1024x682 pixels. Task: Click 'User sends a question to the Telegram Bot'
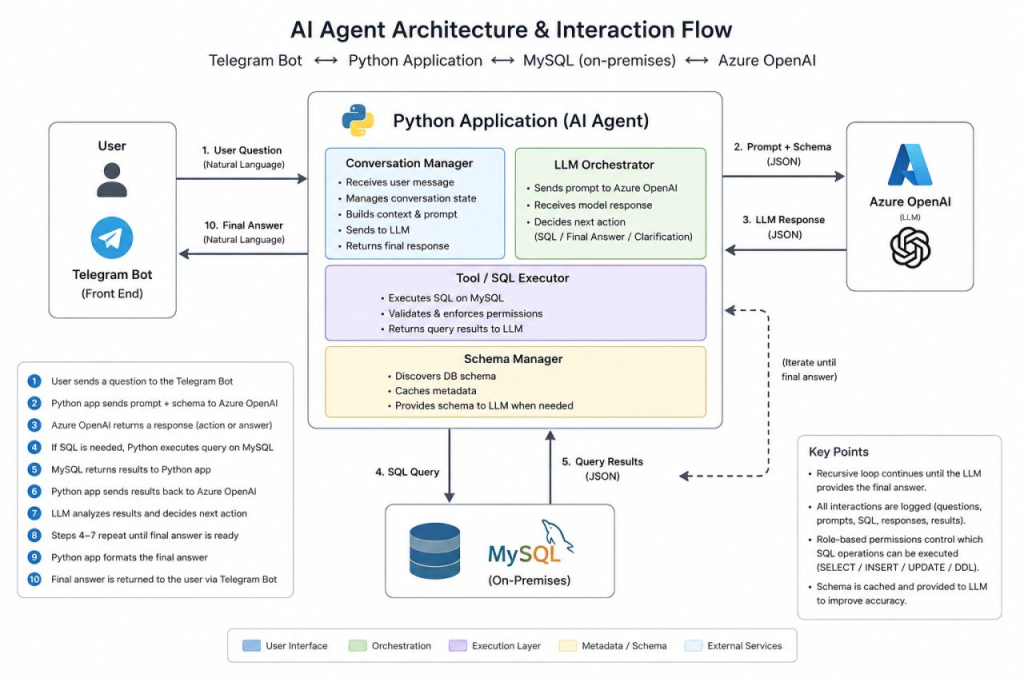(x=142, y=381)
